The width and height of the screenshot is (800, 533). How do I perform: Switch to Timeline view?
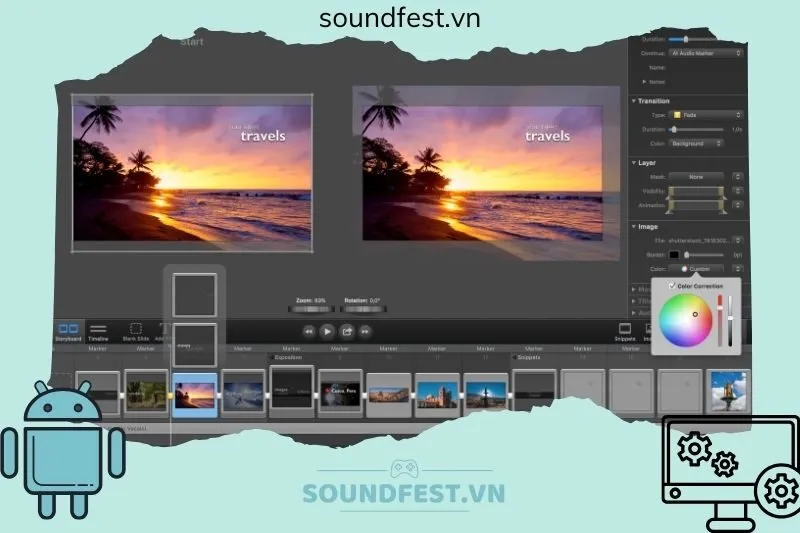pyautogui.click(x=99, y=332)
